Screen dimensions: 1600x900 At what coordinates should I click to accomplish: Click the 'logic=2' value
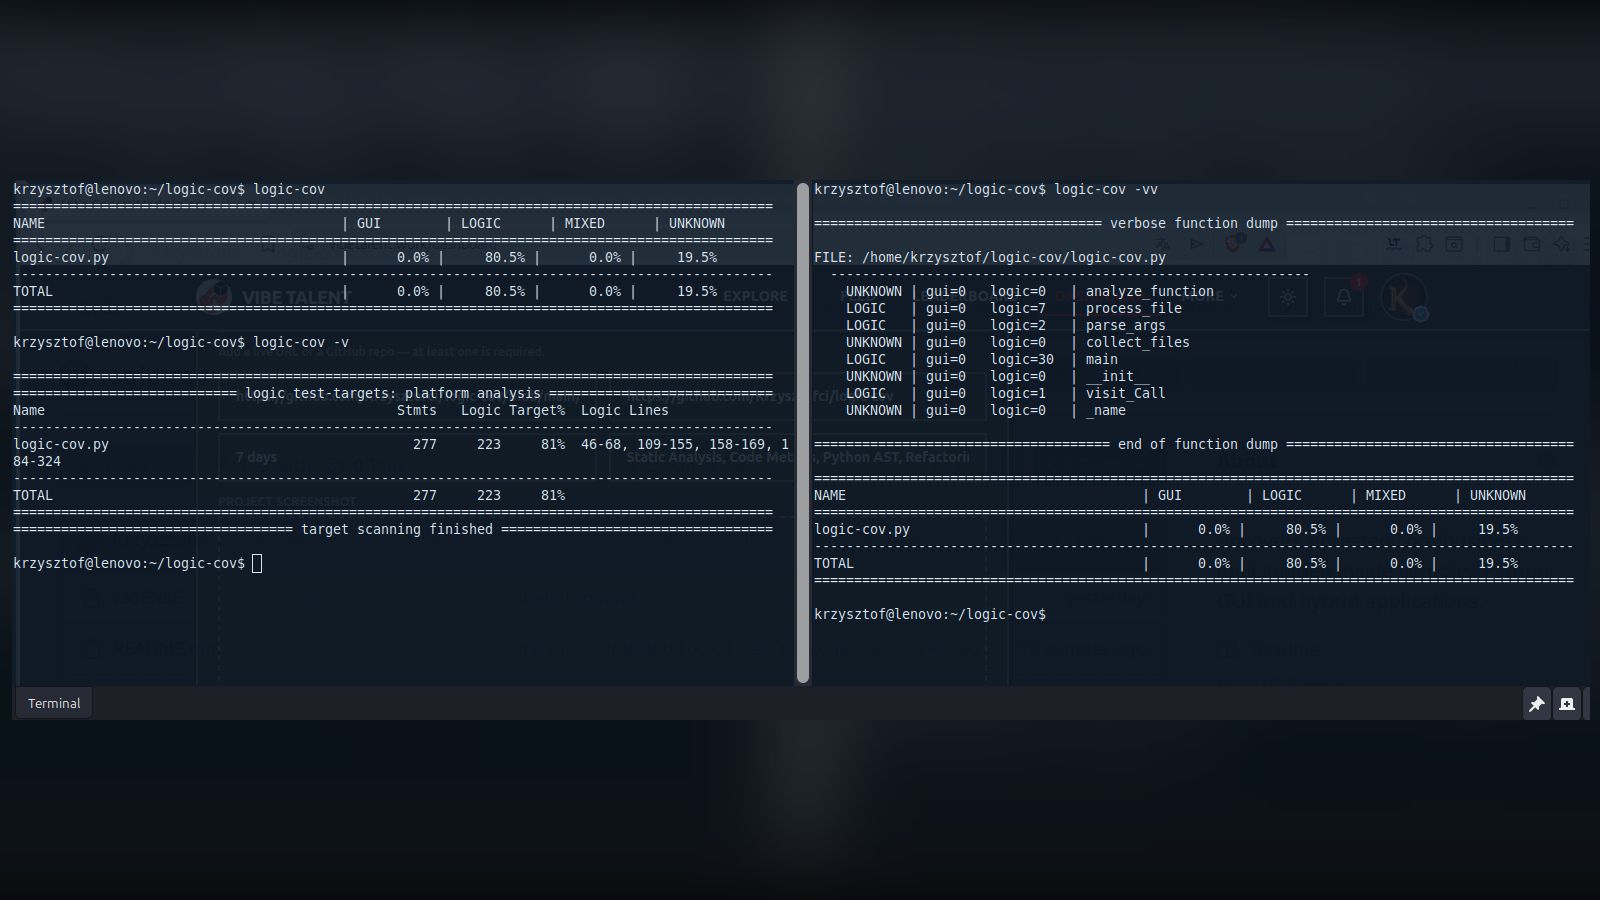1018,325
